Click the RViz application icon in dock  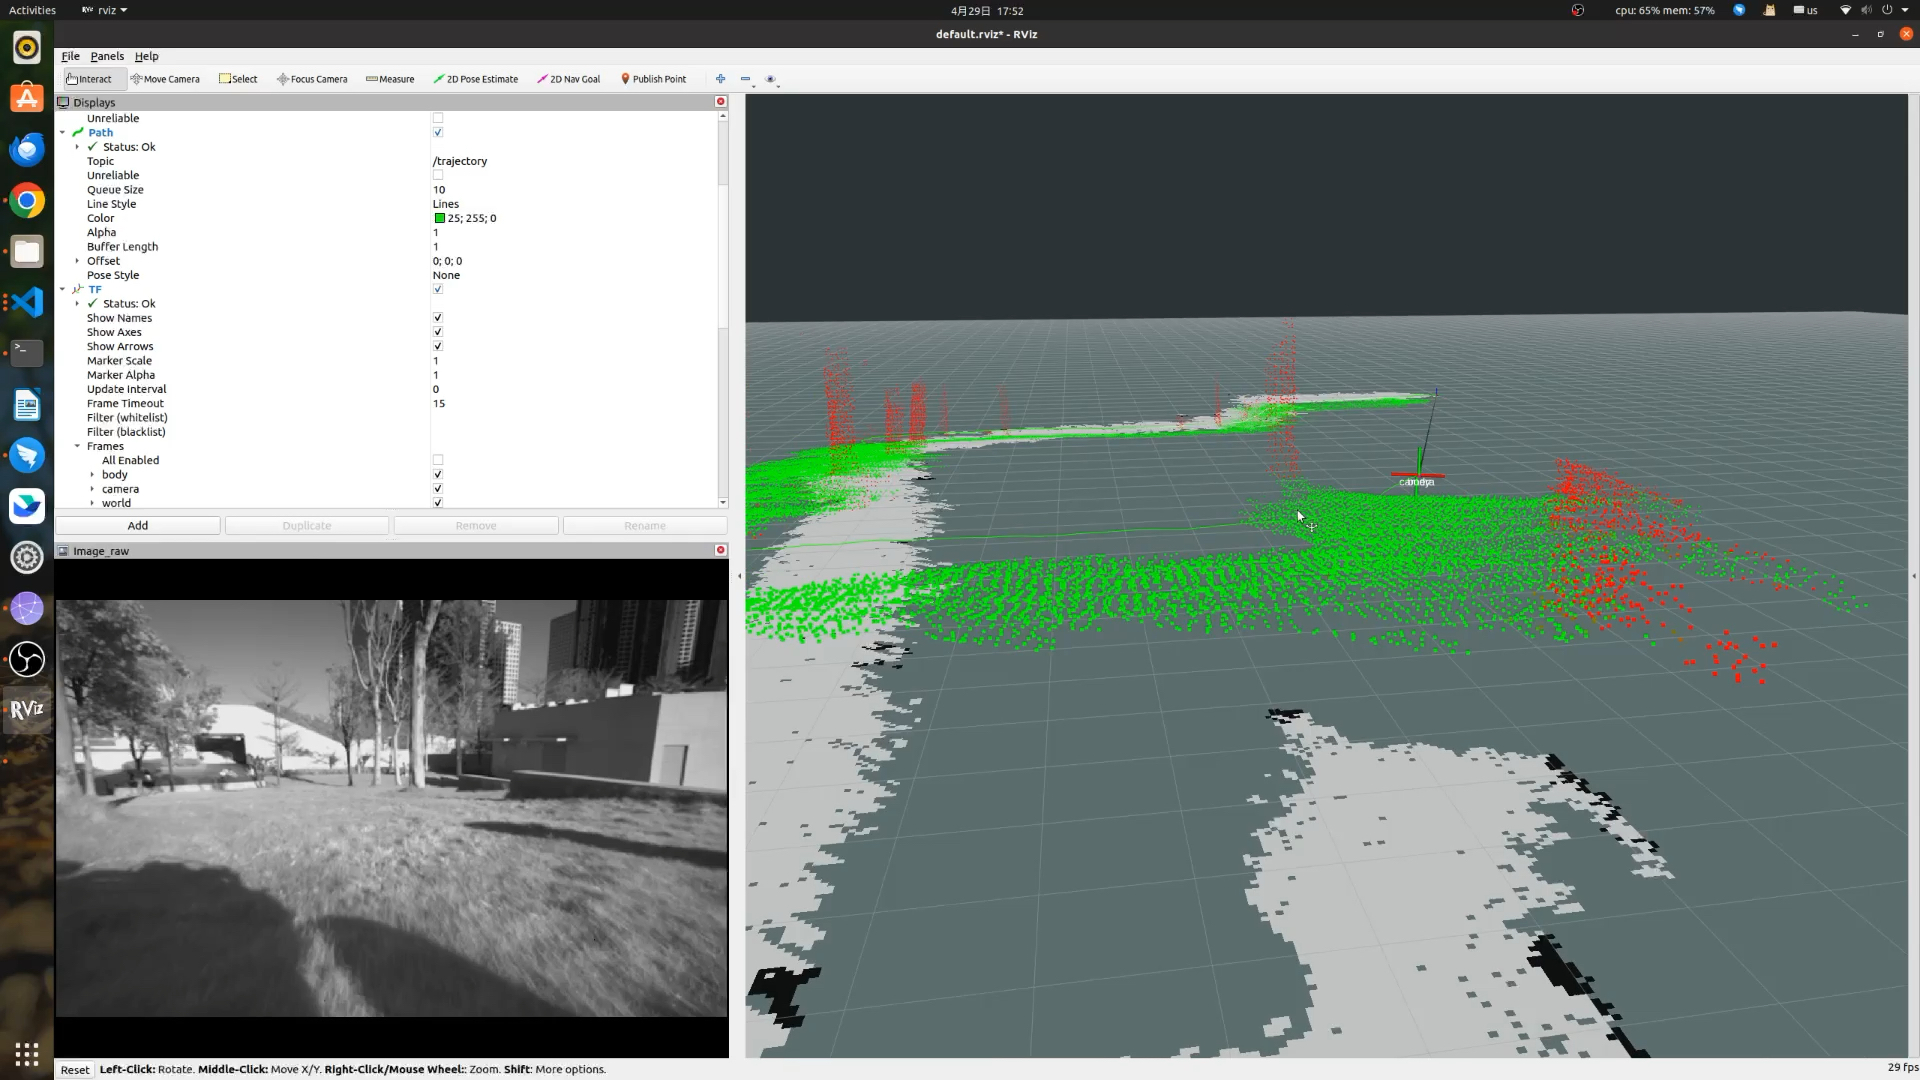[26, 709]
